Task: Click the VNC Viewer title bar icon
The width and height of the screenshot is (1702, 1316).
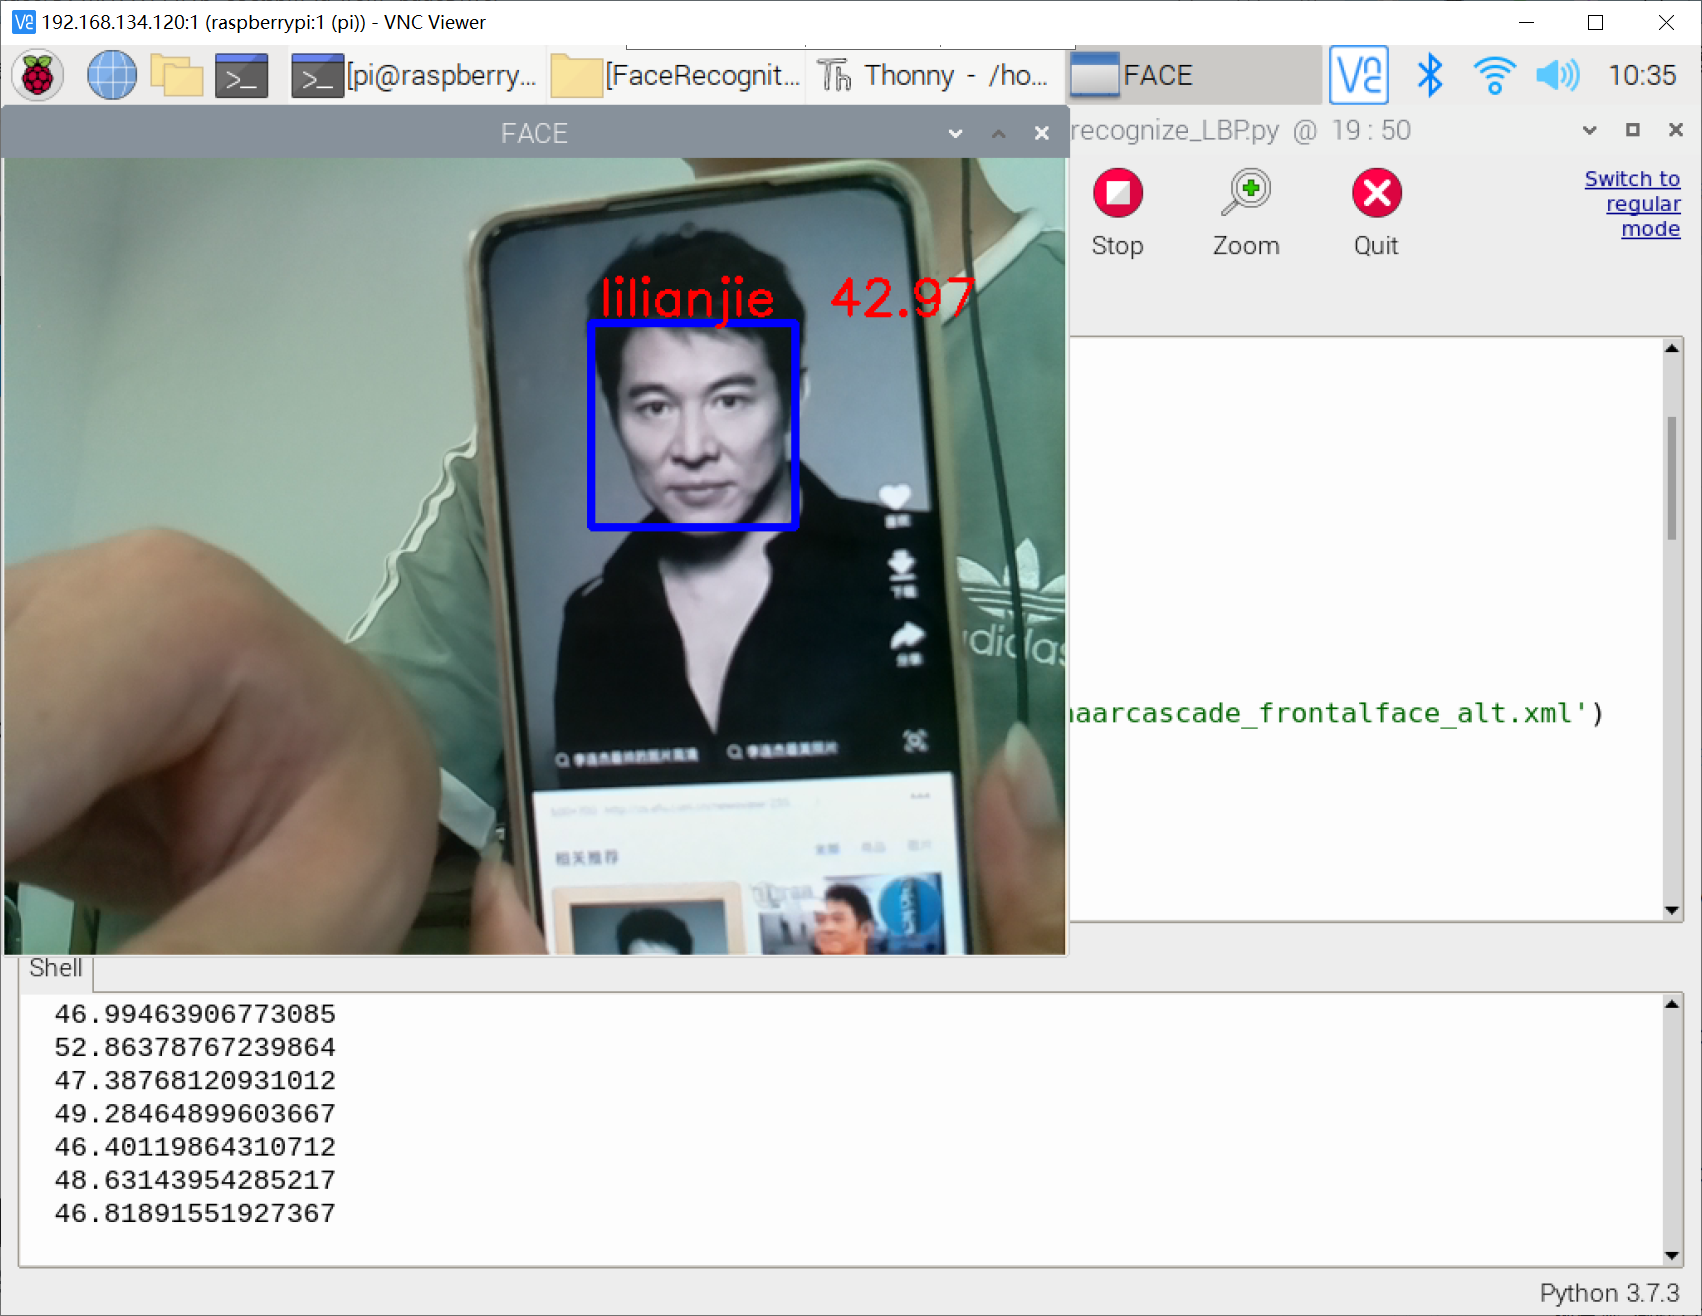Action: coord(23,22)
